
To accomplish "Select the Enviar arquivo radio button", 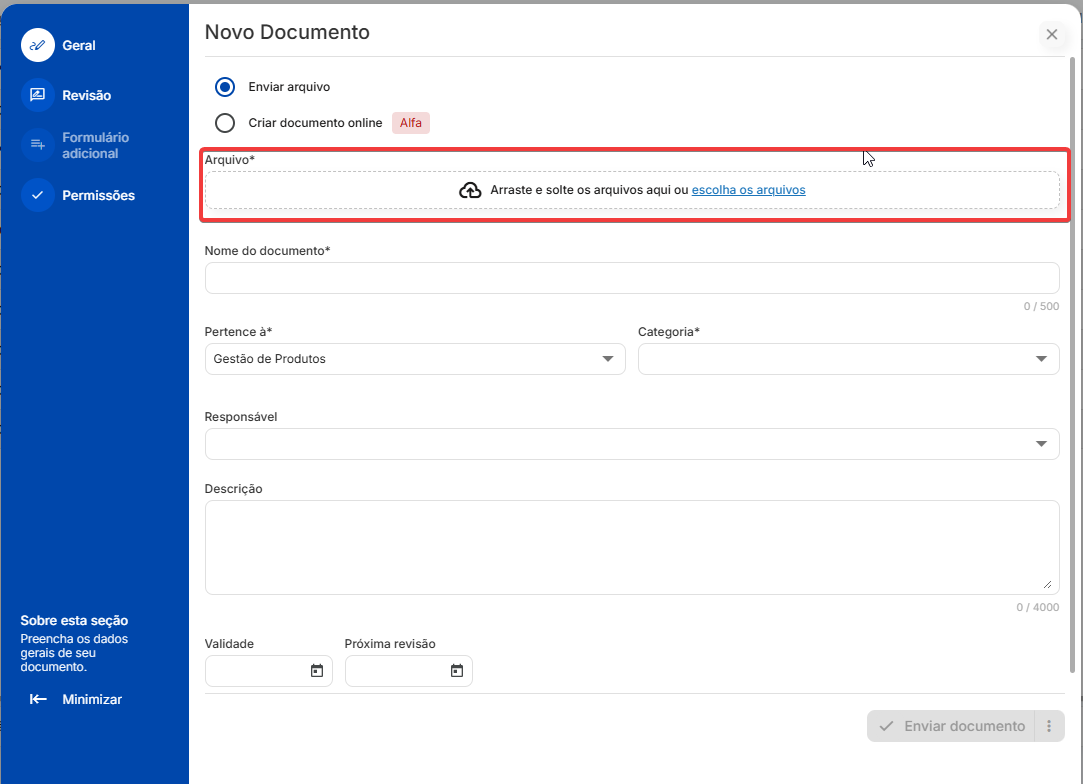I will tap(224, 87).
